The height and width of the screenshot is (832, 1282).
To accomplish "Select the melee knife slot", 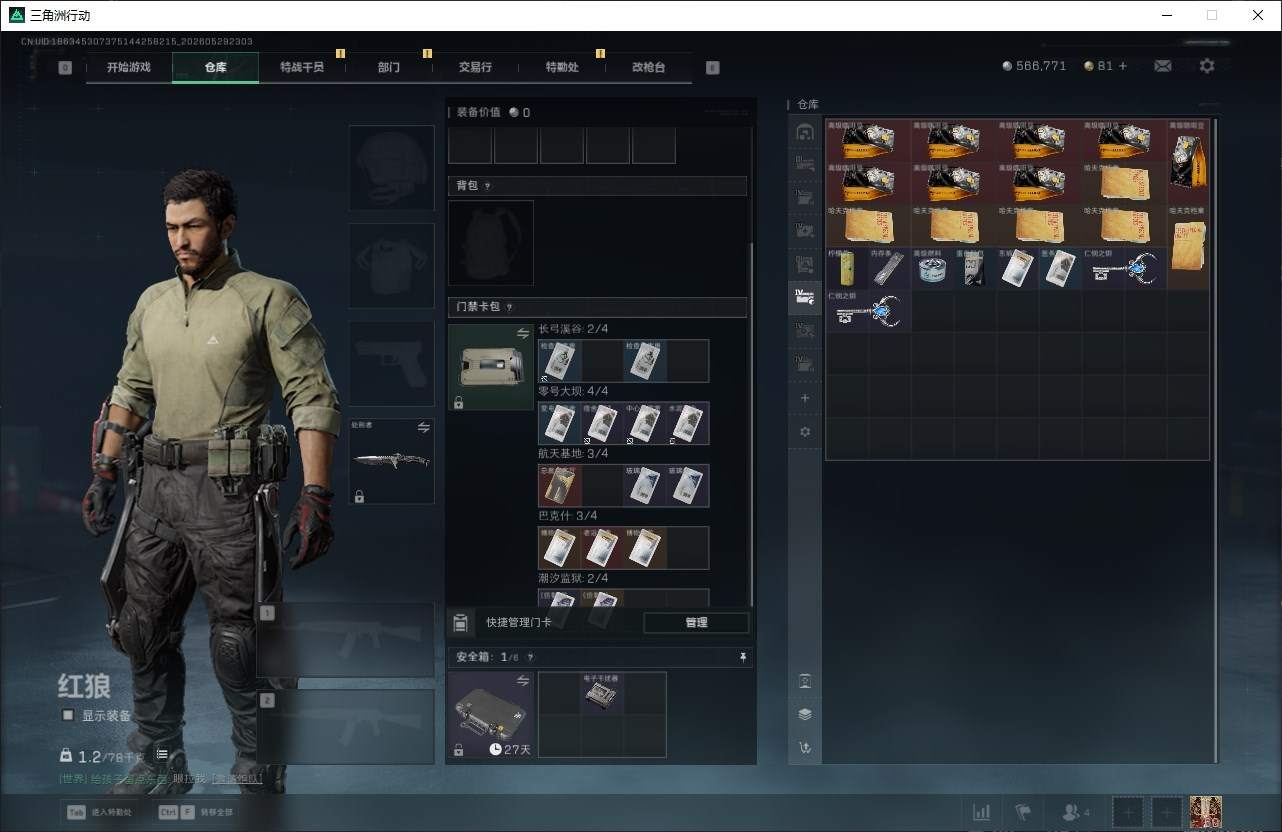I will [391, 461].
